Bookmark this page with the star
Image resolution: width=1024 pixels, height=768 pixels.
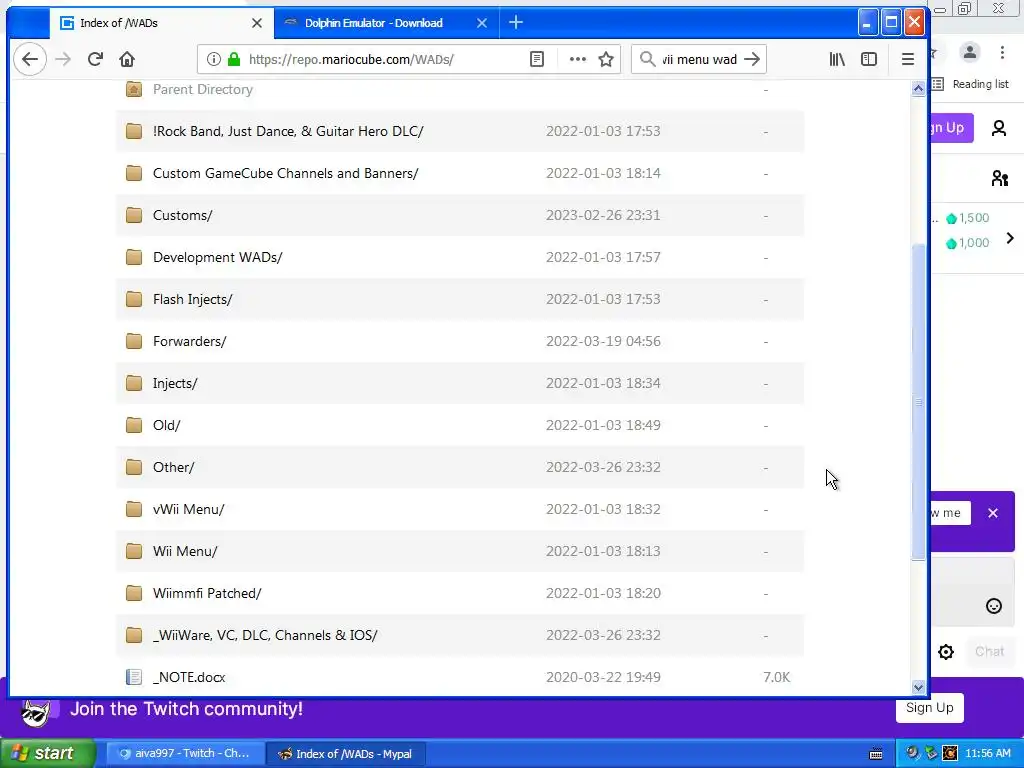tap(606, 59)
